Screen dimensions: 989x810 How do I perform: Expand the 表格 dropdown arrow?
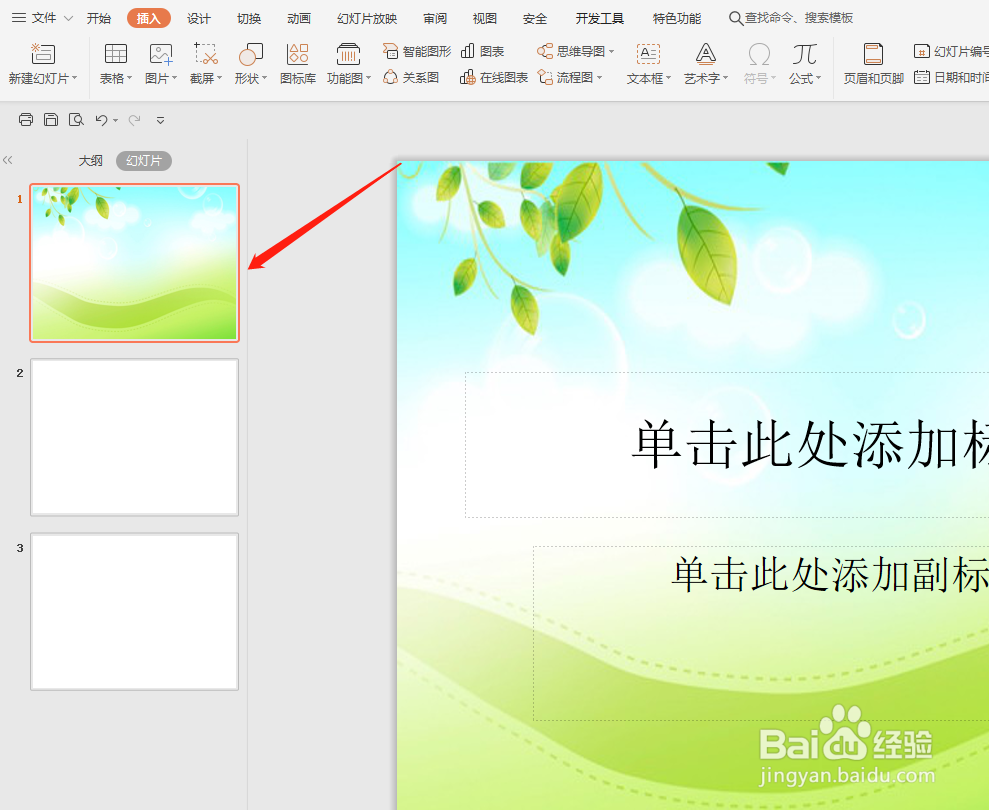click(129, 78)
